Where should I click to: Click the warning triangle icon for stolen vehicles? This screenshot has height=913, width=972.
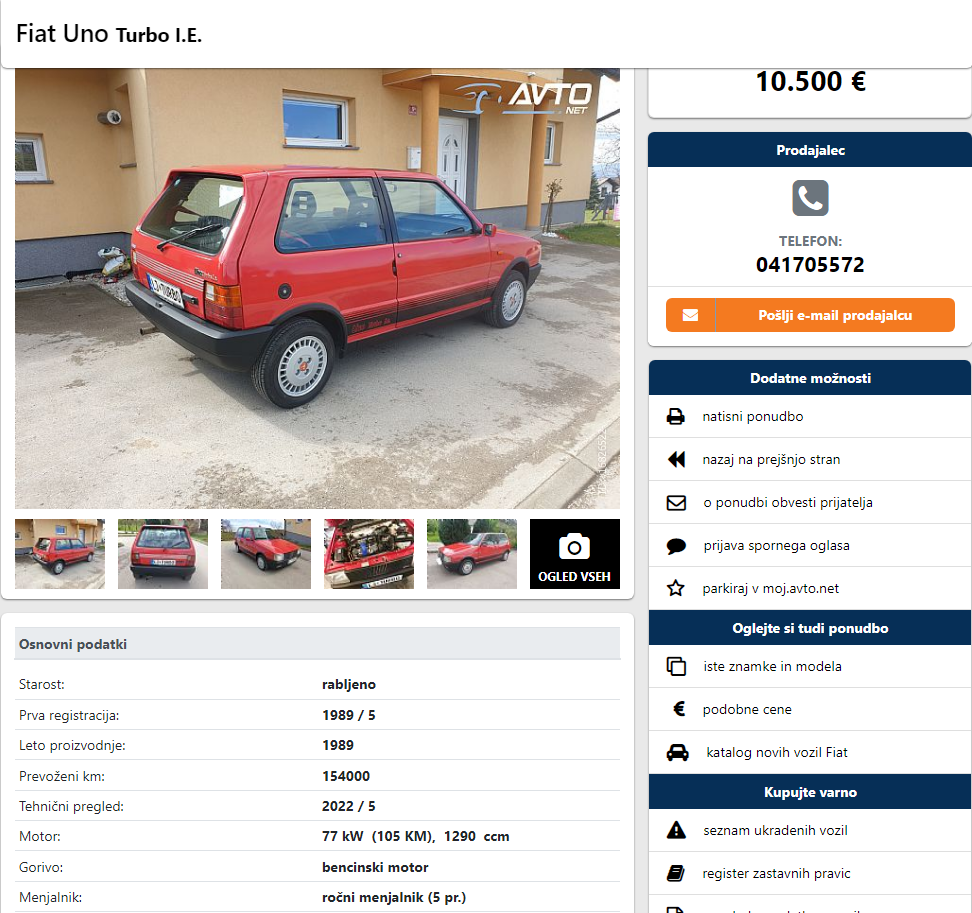676,830
